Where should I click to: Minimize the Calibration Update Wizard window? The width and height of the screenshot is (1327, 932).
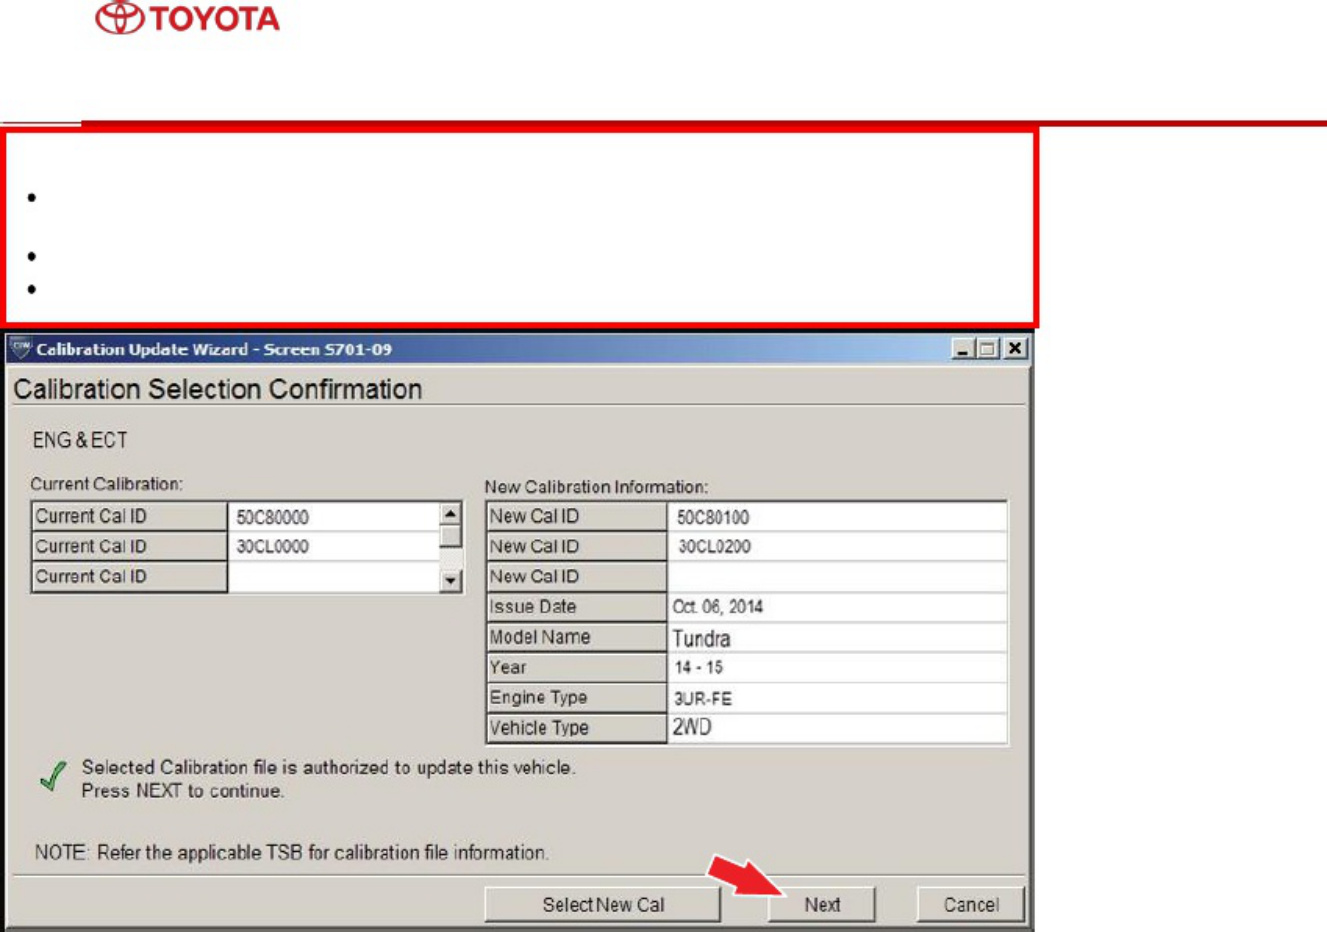[962, 348]
